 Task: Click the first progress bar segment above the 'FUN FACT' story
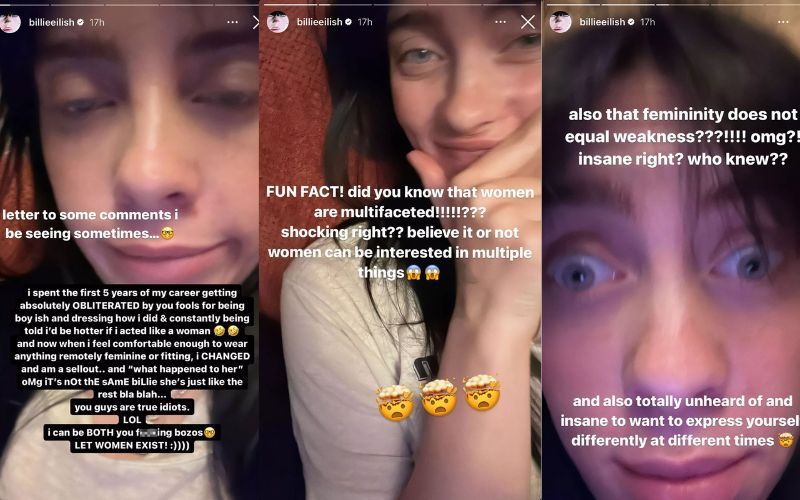tap(289, 5)
